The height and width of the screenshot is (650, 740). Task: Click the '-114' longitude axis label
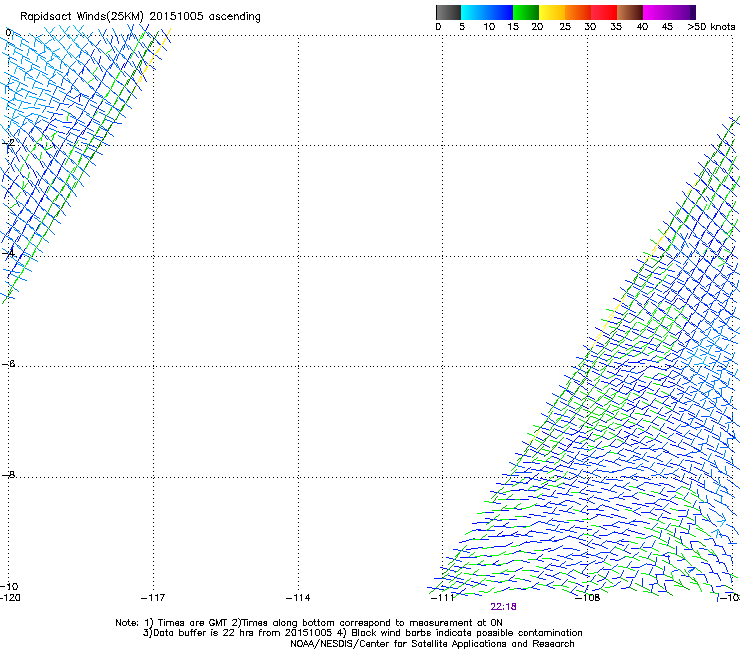298,598
